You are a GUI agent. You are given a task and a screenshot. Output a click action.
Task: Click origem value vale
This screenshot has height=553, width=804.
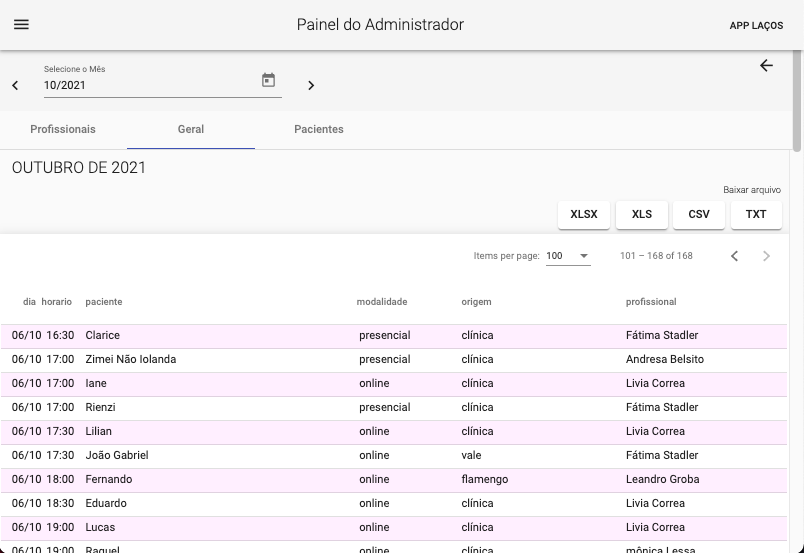pos(471,455)
